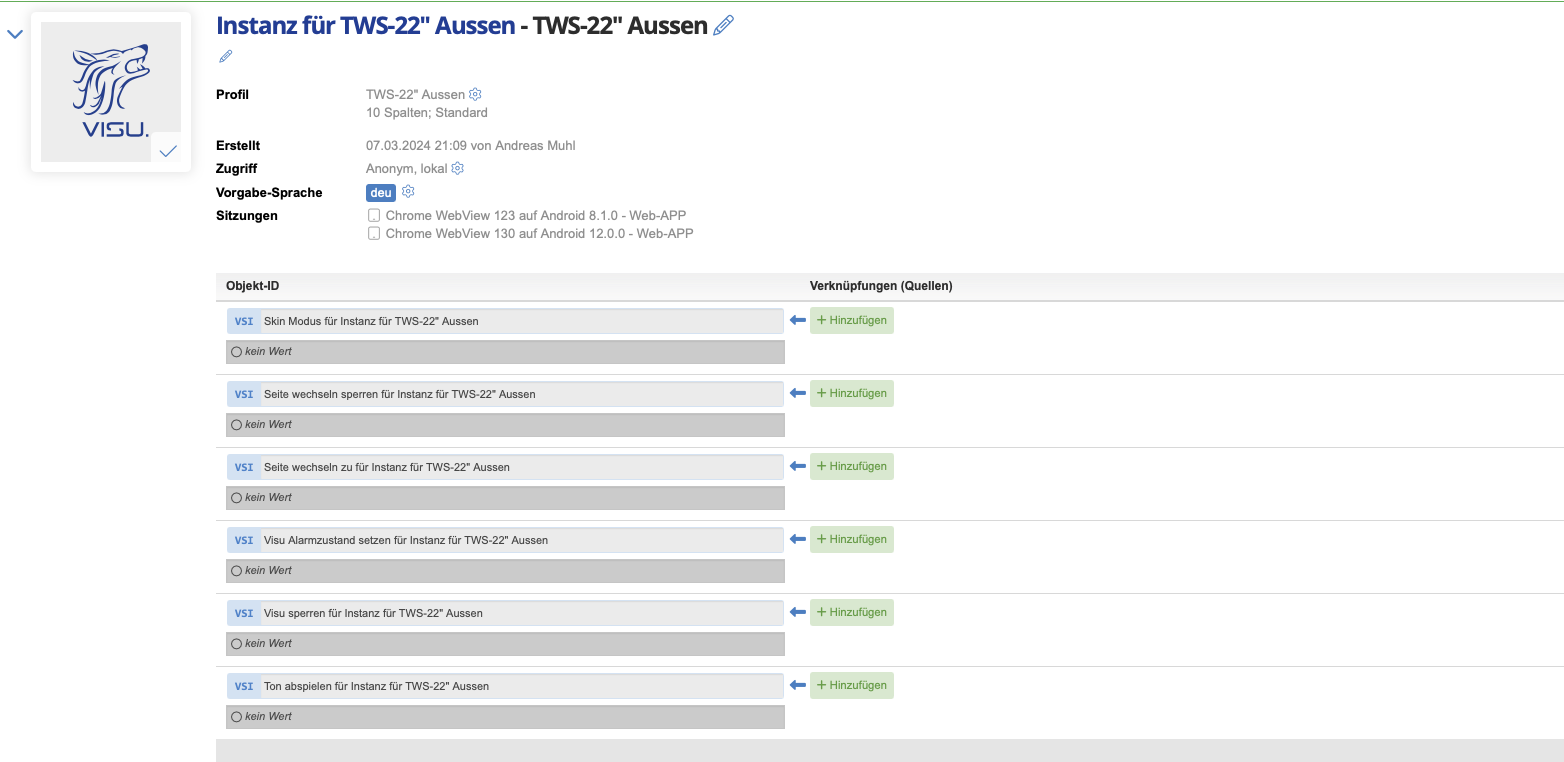Add a link for Visu Alarmzustand setzen

tap(851, 539)
